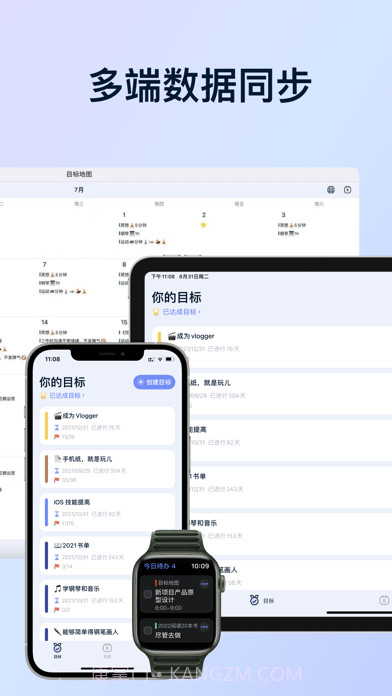Switch to the calendar tab on the iPad

[x=384, y=600]
